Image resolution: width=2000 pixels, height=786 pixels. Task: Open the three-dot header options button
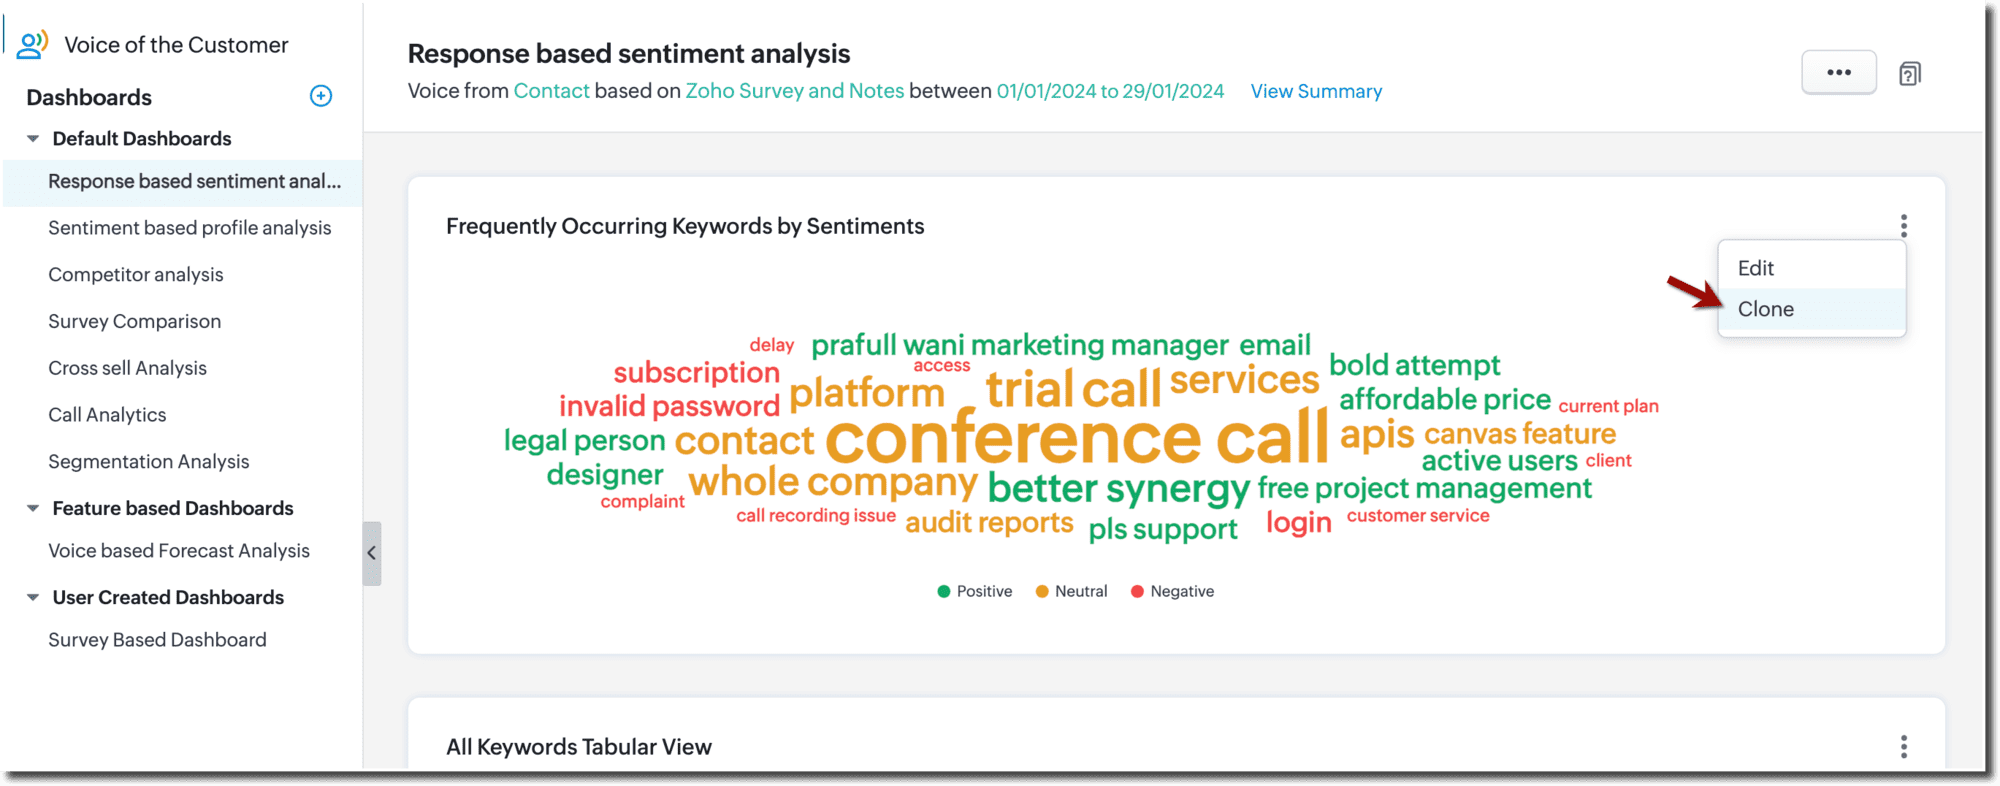[1838, 72]
